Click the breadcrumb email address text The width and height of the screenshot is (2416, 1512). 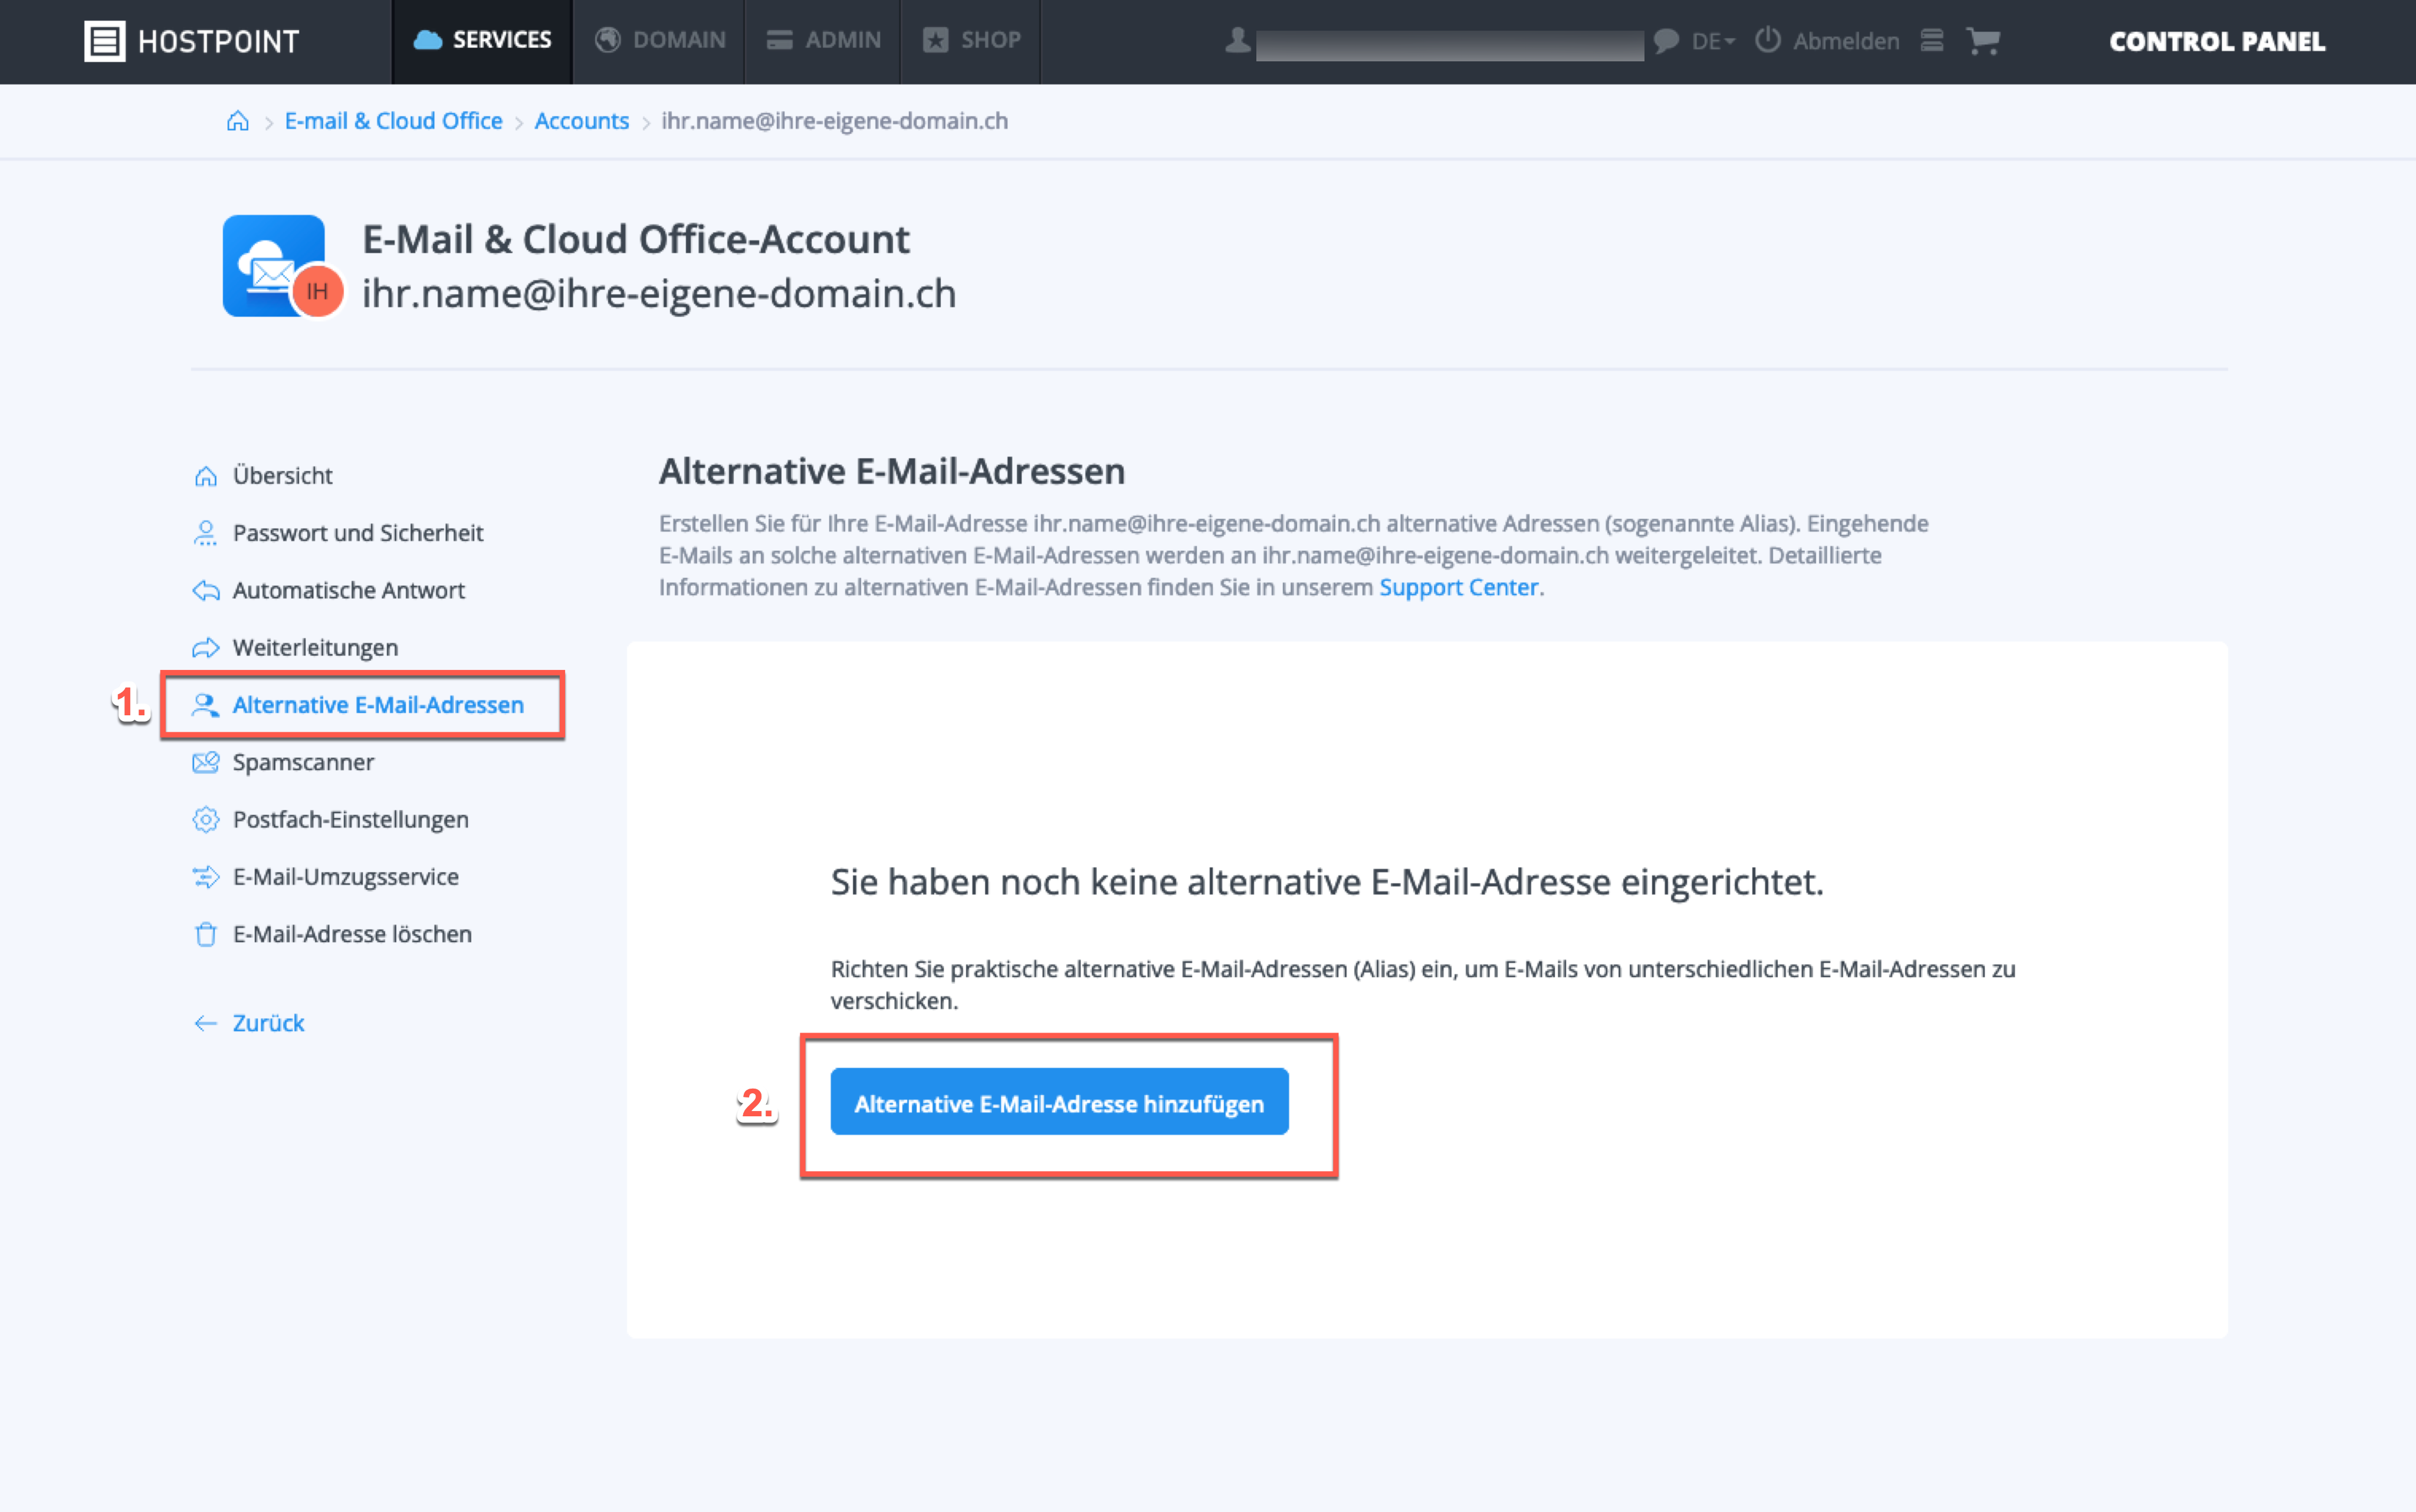click(x=835, y=121)
